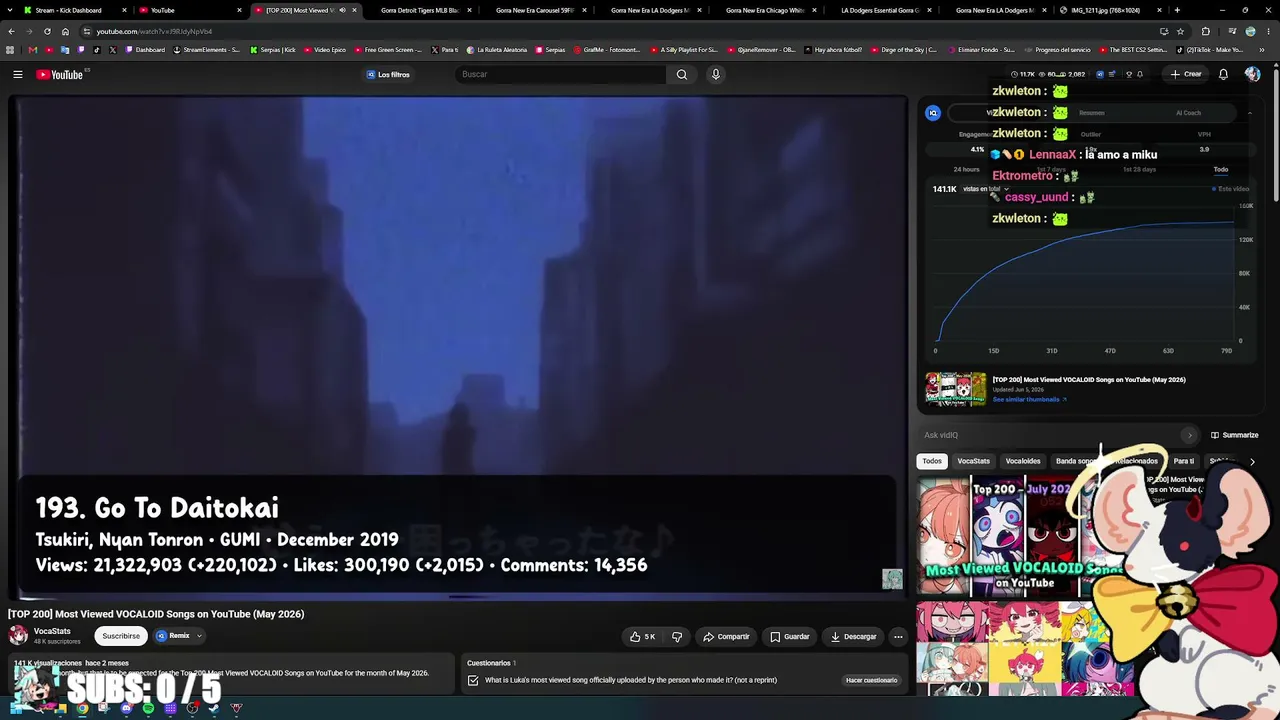
Task: Click the address bar URL
Action: coord(154,31)
